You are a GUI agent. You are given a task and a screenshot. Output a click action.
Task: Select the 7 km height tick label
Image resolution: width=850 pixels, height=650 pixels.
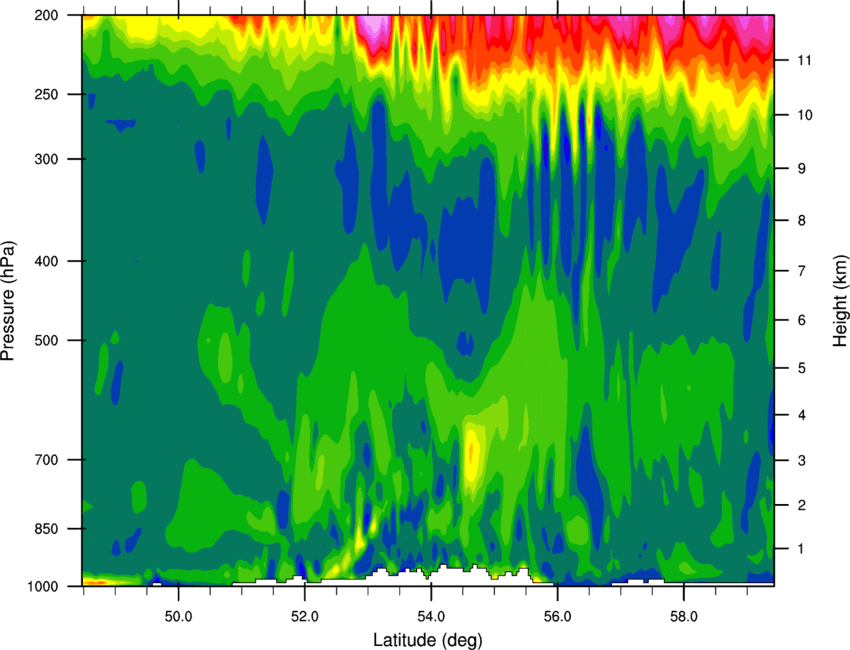801,271
